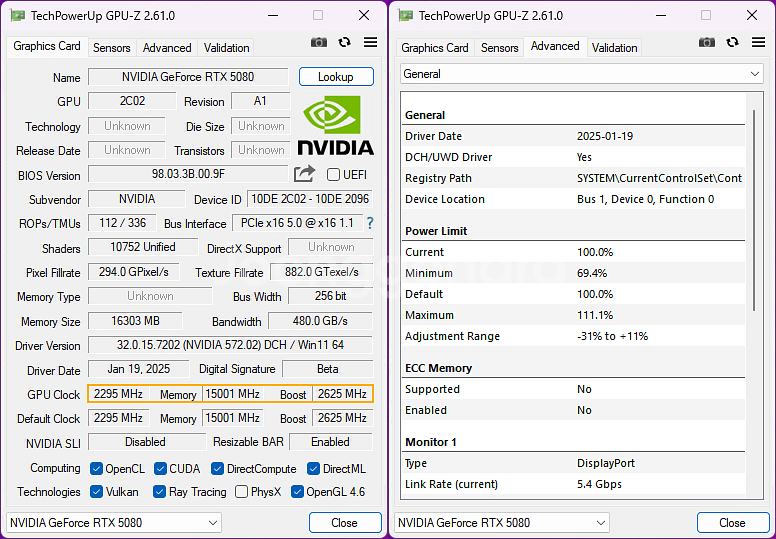Click Shaders 10752 Unified field
This screenshot has width=776, height=539.
[x=143, y=247]
